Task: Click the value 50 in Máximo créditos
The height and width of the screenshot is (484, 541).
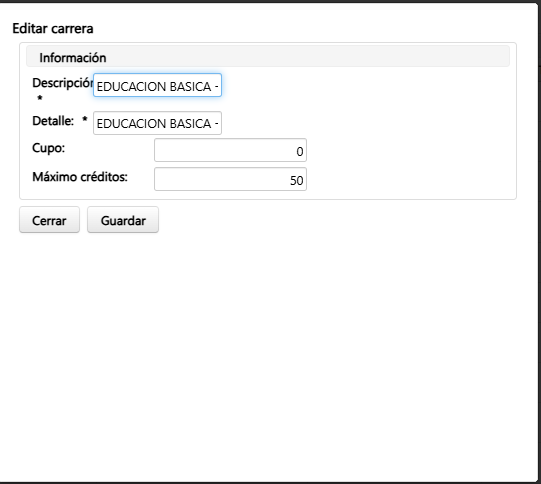Action: tap(296, 180)
